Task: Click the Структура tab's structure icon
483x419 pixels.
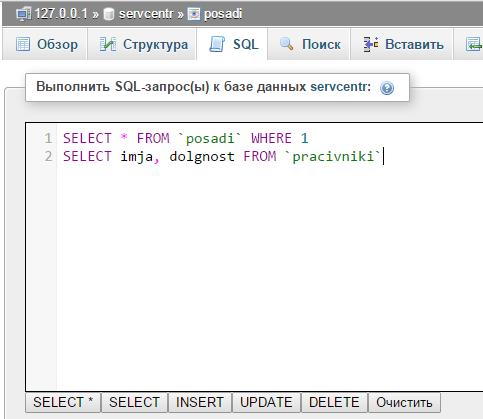Action: (x=107, y=44)
